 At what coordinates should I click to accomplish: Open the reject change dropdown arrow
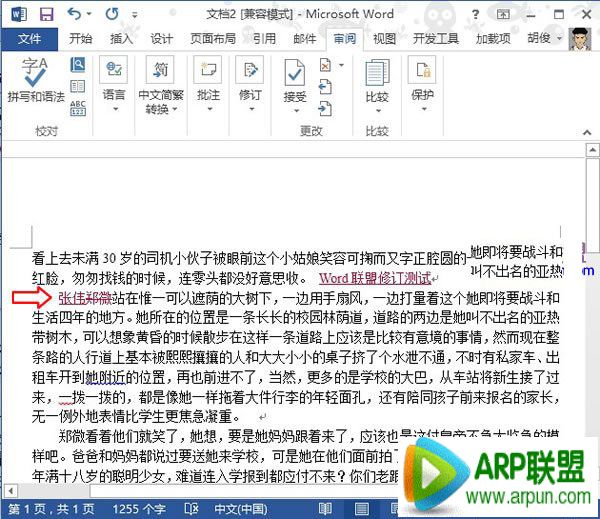coord(341,65)
